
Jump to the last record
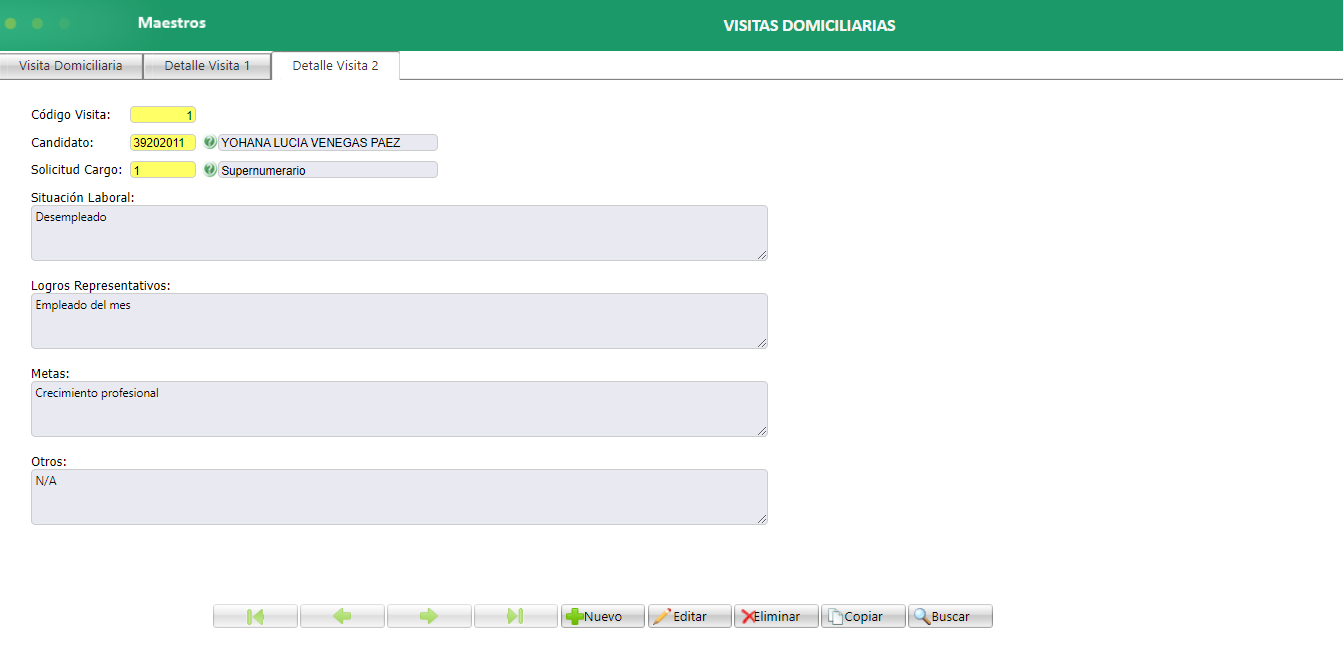click(516, 616)
